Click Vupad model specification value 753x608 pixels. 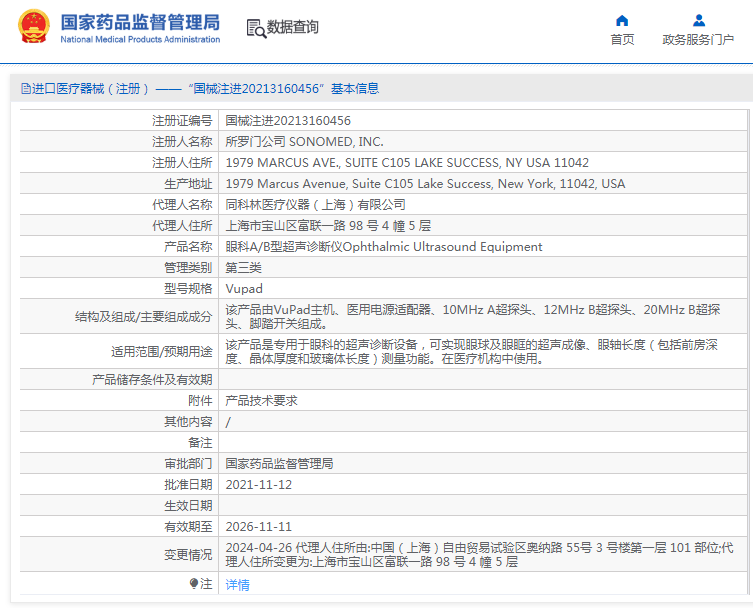[244, 289]
